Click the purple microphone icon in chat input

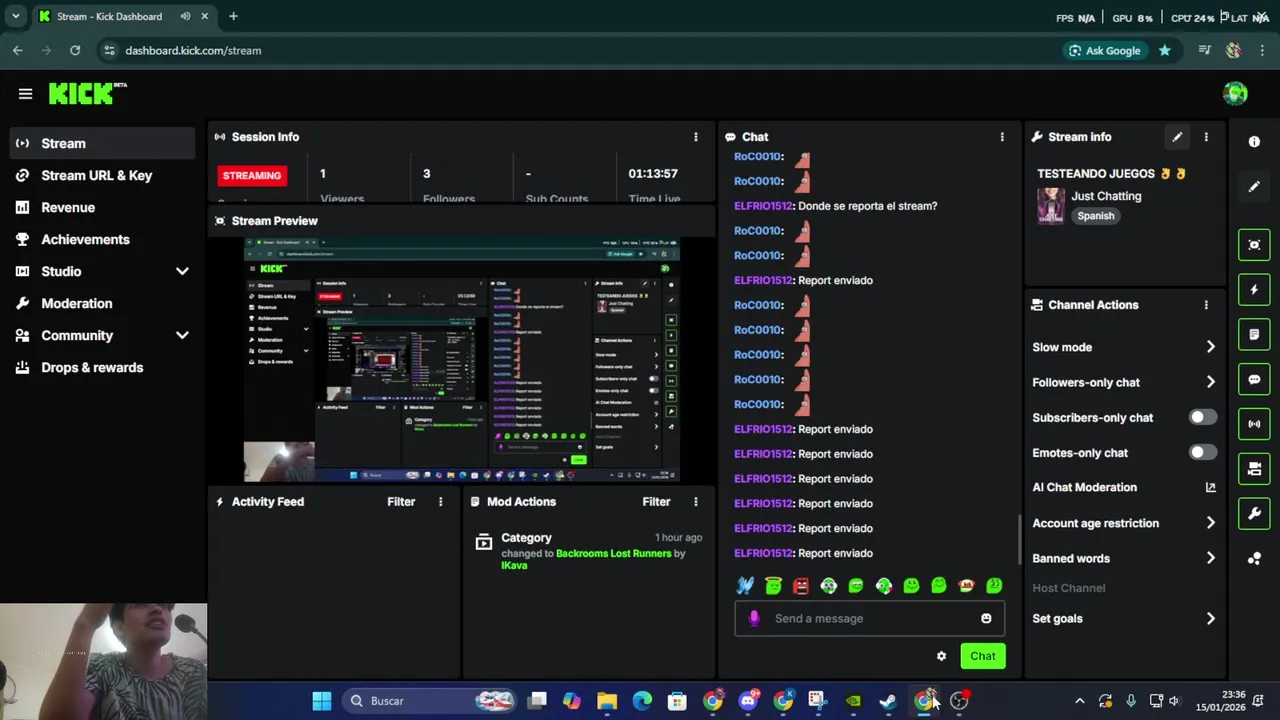754,618
